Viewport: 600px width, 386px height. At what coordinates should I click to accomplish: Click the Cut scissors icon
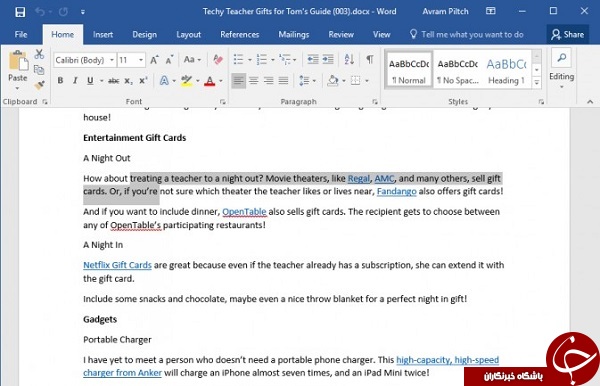pyautogui.click(x=39, y=54)
